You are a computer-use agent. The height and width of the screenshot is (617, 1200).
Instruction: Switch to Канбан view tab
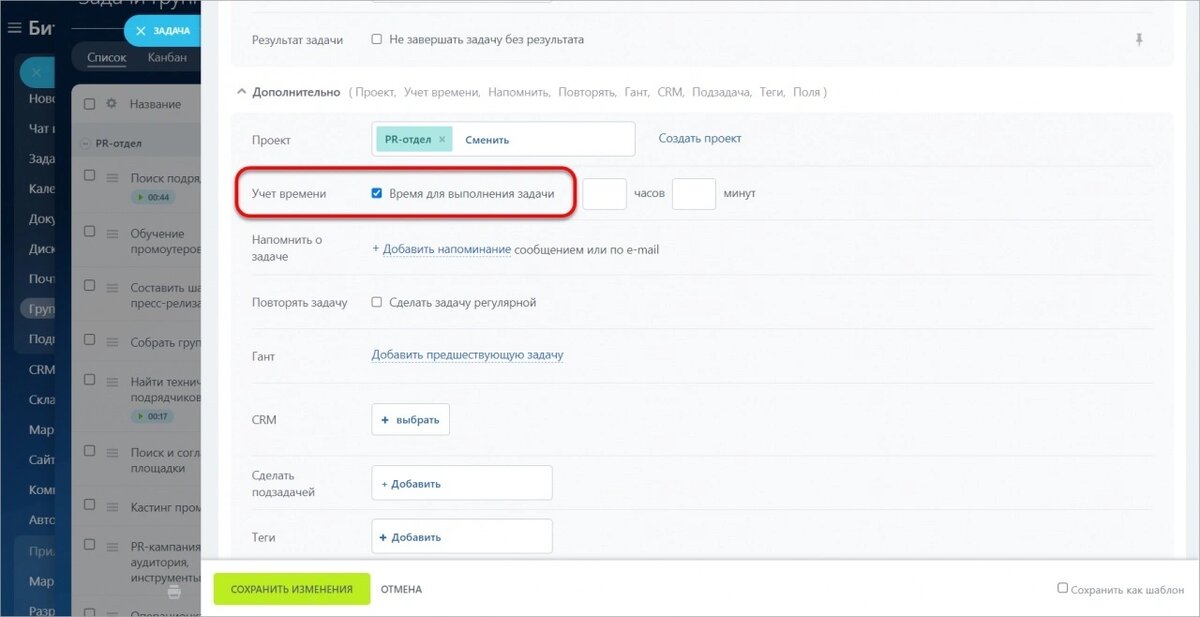pos(167,57)
